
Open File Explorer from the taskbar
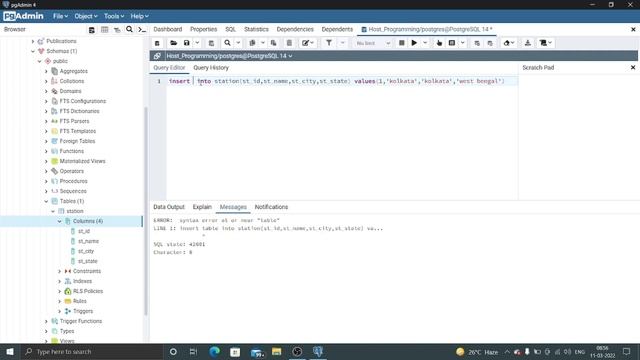pos(277,352)
